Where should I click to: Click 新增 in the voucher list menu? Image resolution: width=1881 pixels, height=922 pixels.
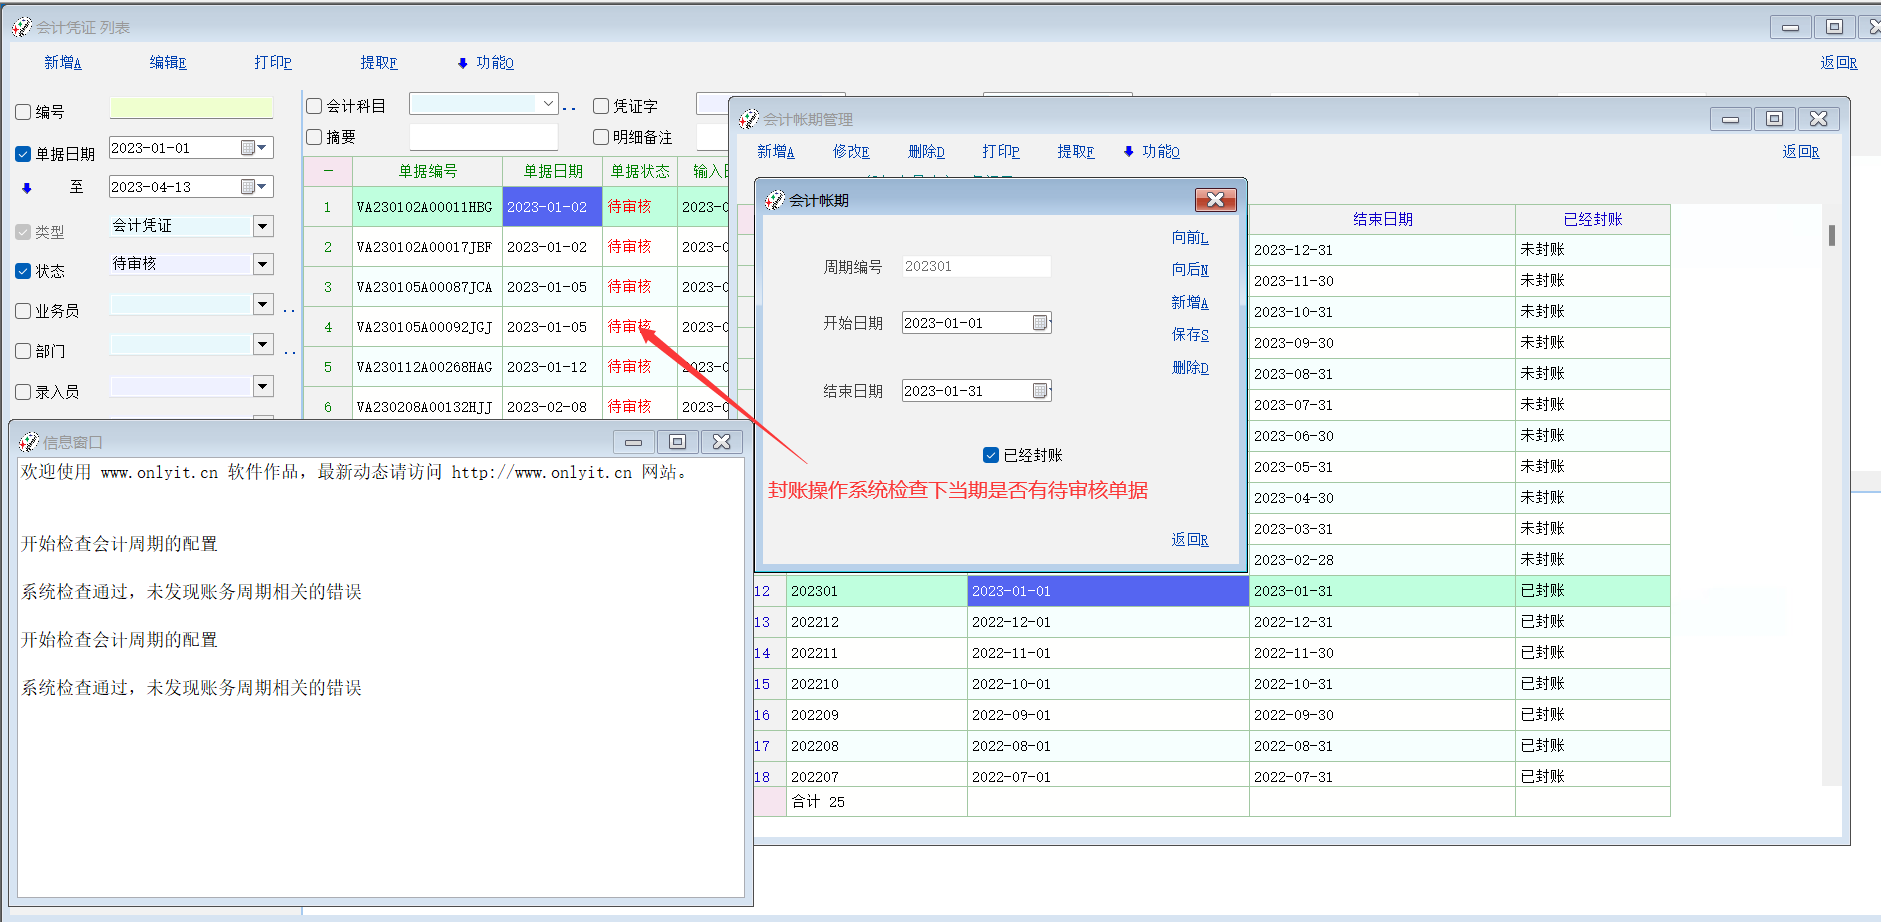62,63
